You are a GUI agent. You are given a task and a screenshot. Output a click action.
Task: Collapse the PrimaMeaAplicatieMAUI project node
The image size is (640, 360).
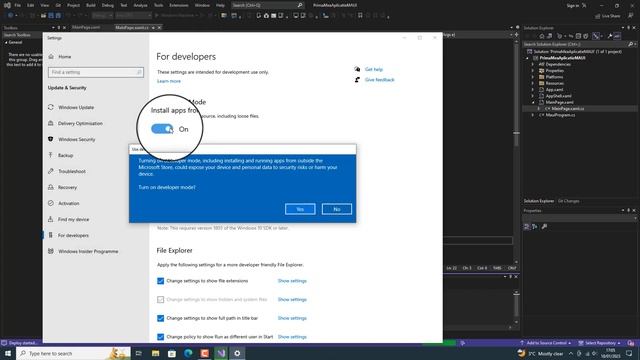(x=527, y=58)
